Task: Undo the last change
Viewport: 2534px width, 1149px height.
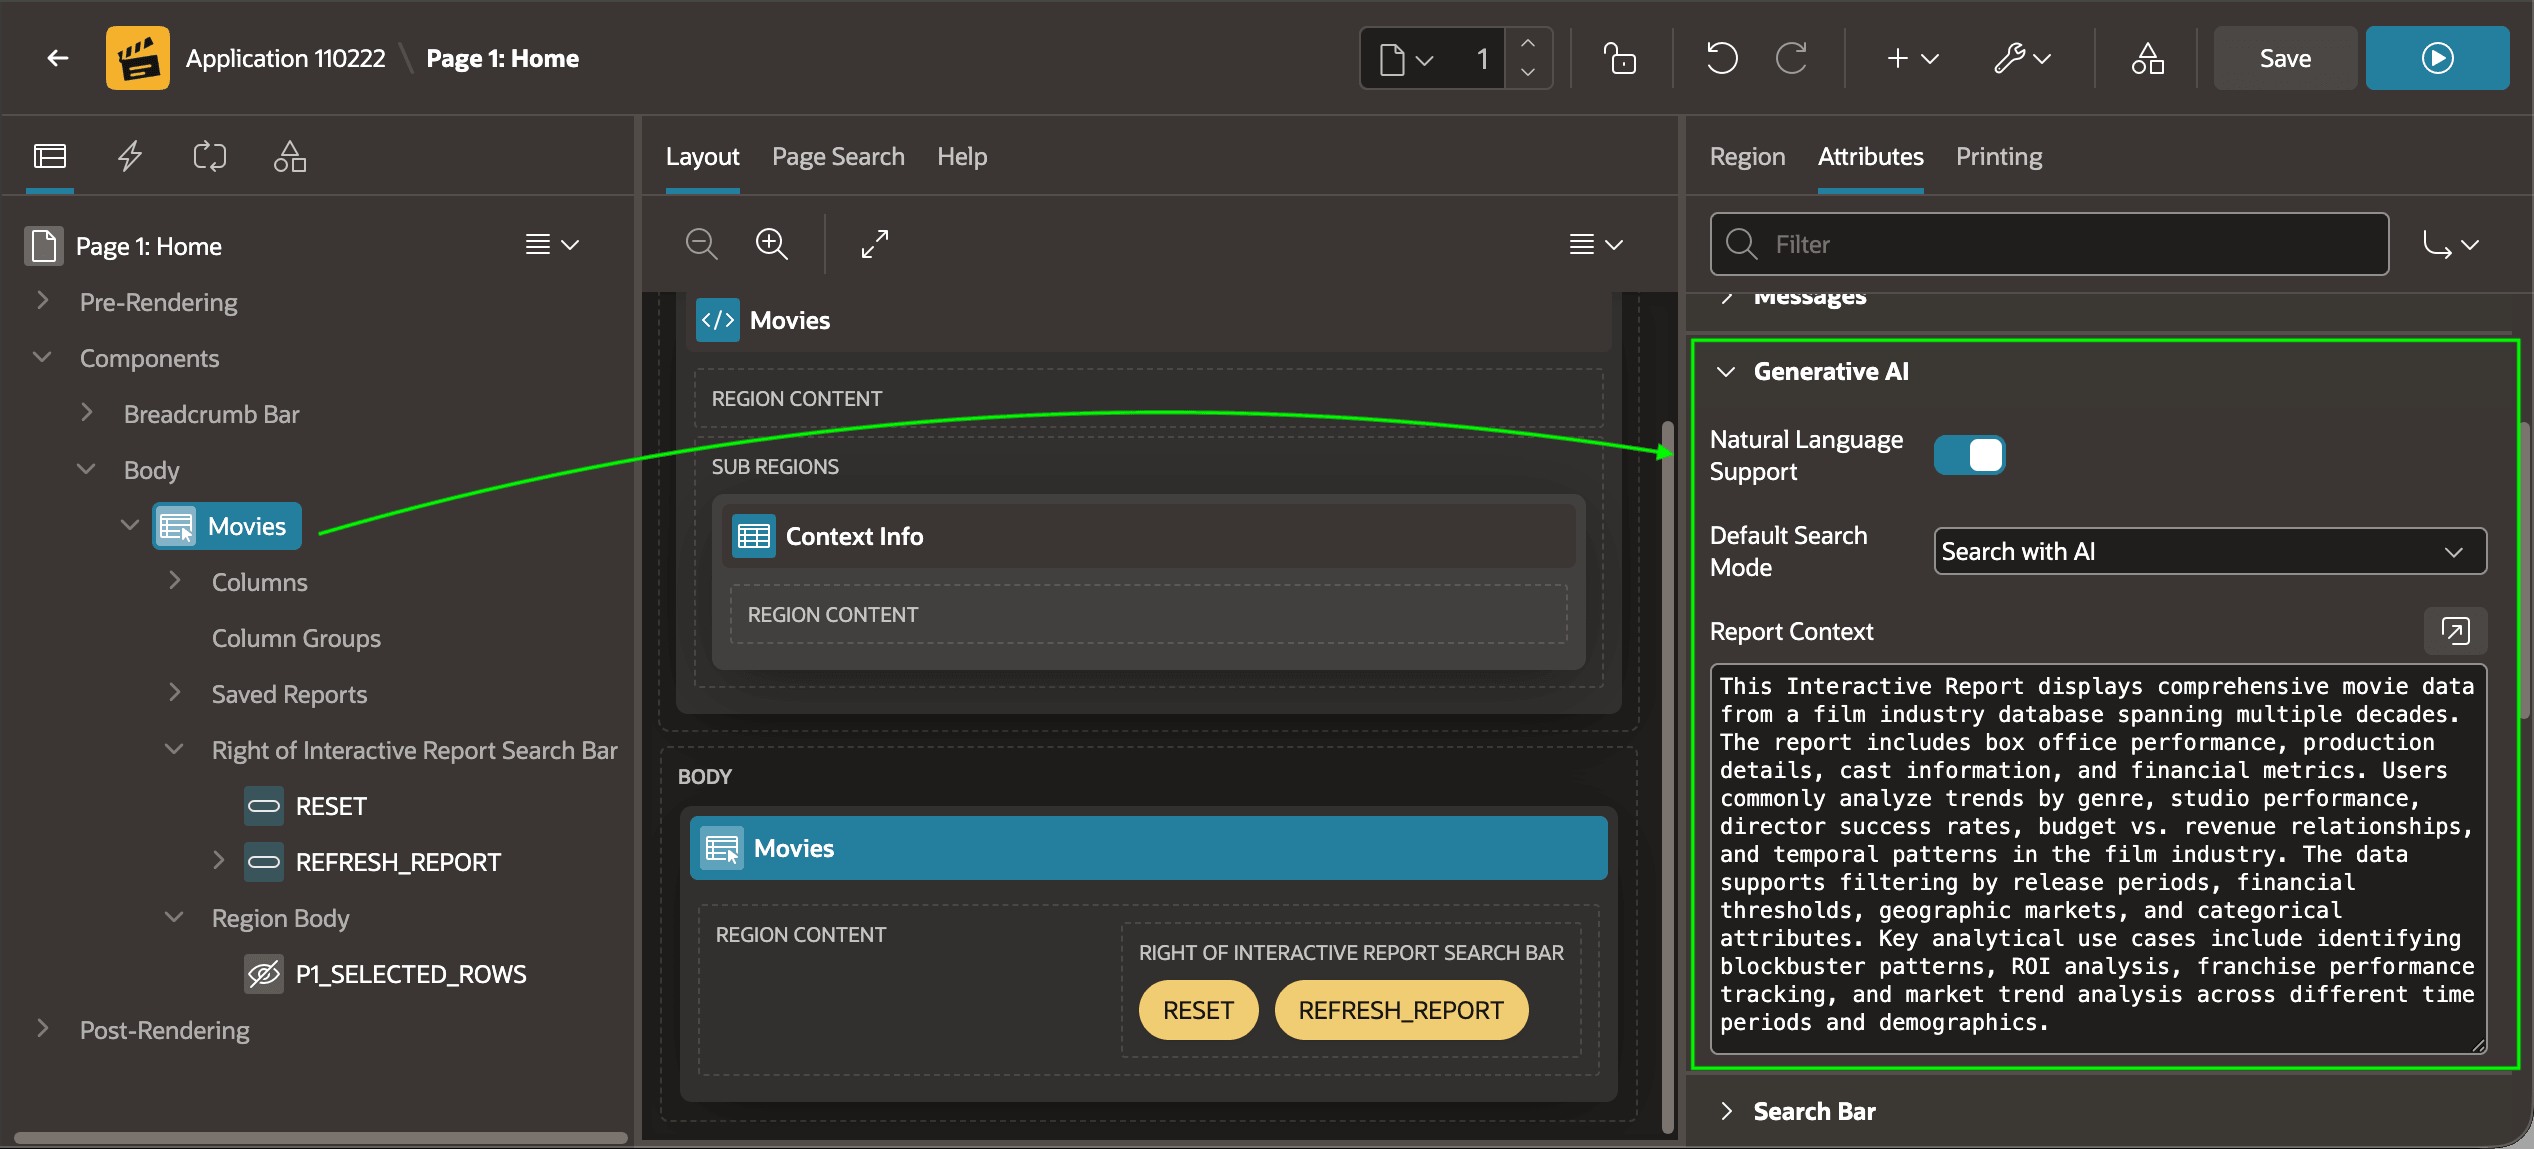Action: 1722,58
